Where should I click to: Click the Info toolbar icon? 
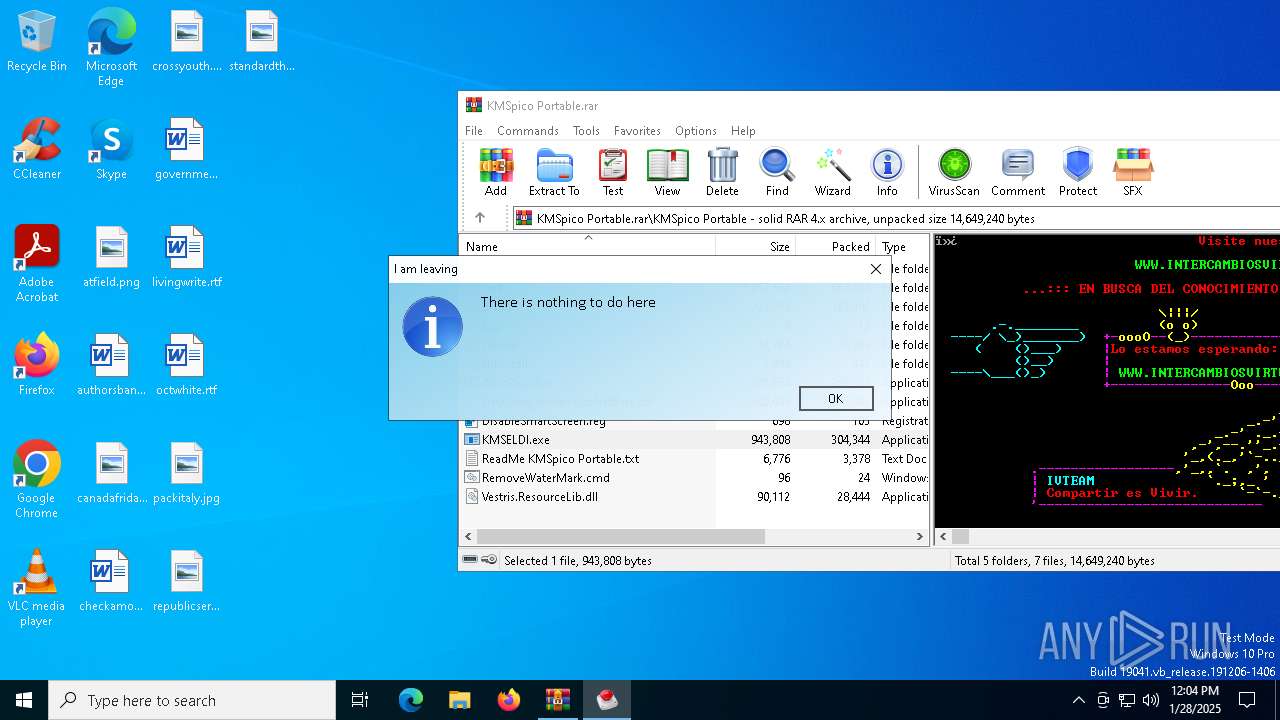point(887,172)
